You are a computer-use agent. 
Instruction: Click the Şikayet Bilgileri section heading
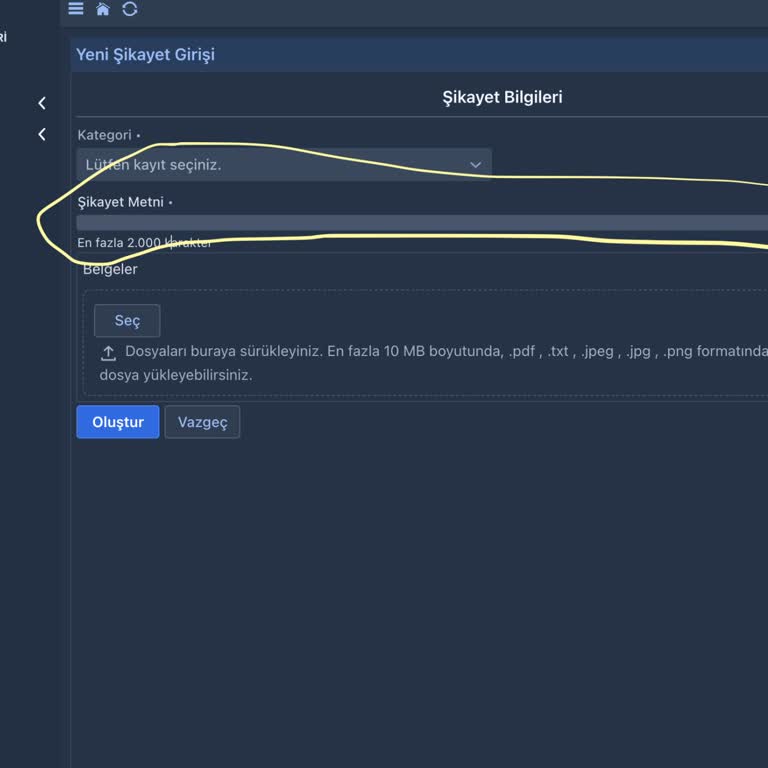point(502,97)
